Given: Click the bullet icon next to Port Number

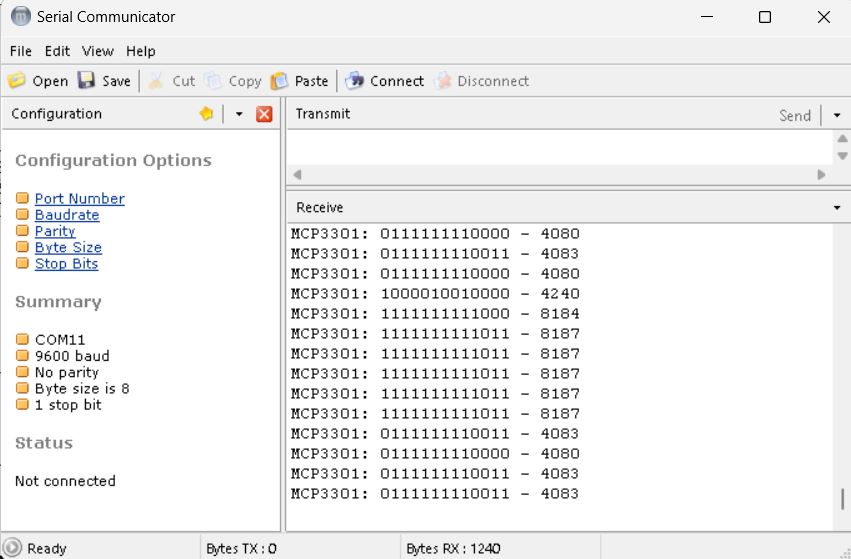Looking at the screenshot, I should point(22,198).
